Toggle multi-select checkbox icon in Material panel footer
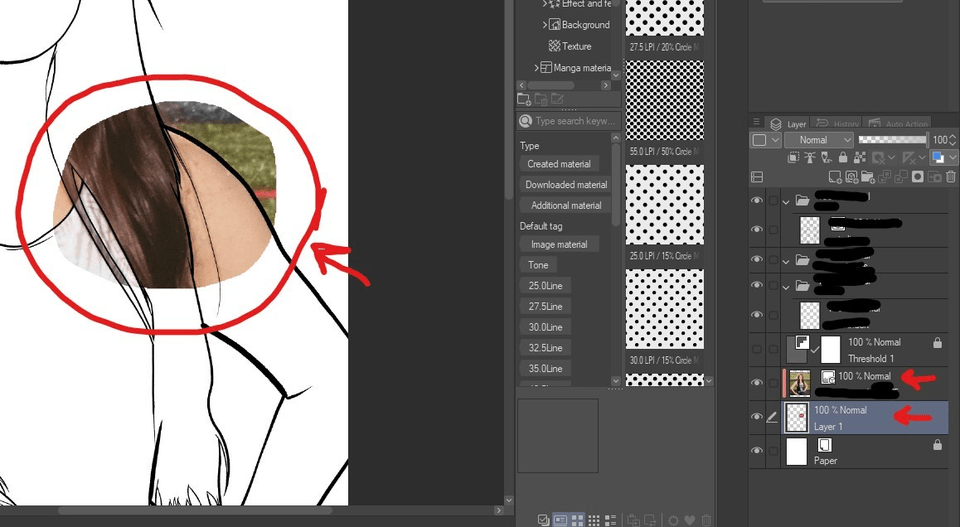Image resolution: width=960 pixels, height=527 pixels. tap(543, 520)
